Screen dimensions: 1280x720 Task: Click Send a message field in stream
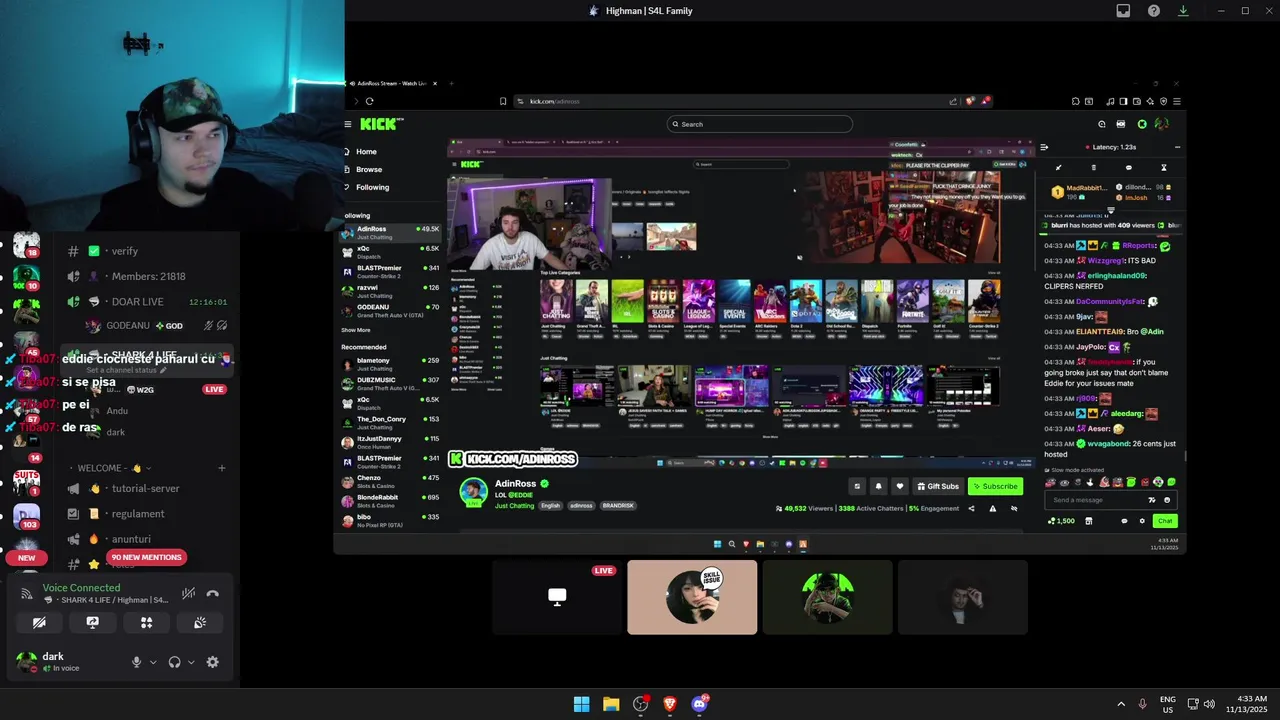tap(1094, 500)
